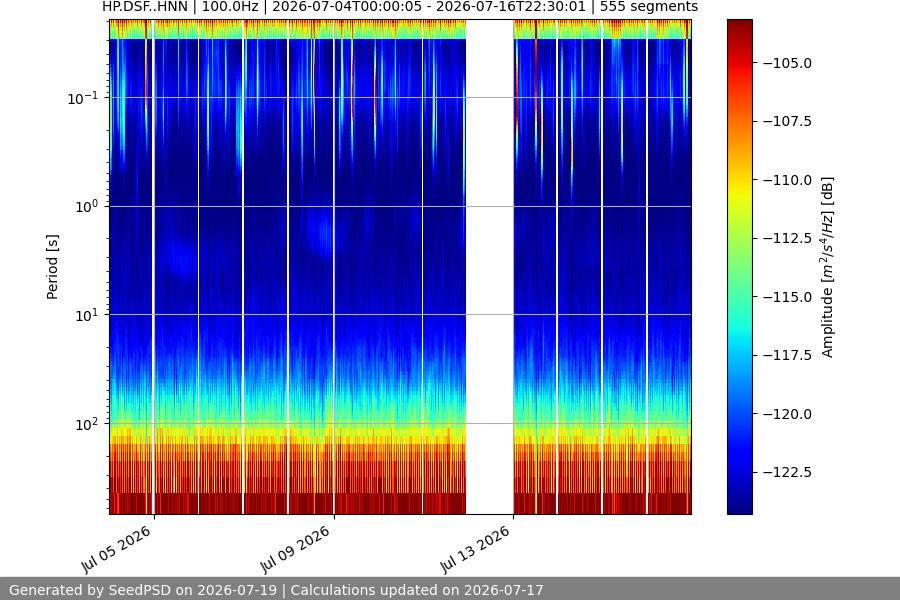Click the −107.5 colorbar tick label
This screenshot has height=600, width=900.
click(788, 121)
